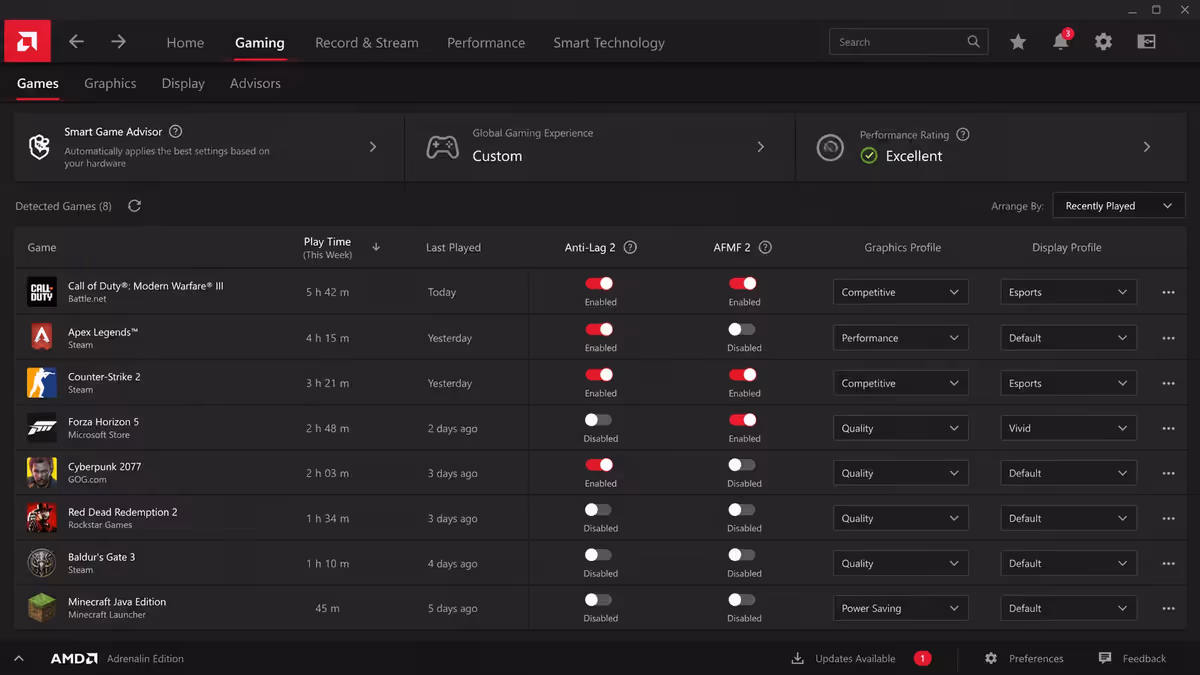Open more options for Forza Horizon 5
This screenshot has width=1200, height=675.
tap(1168, 428)
